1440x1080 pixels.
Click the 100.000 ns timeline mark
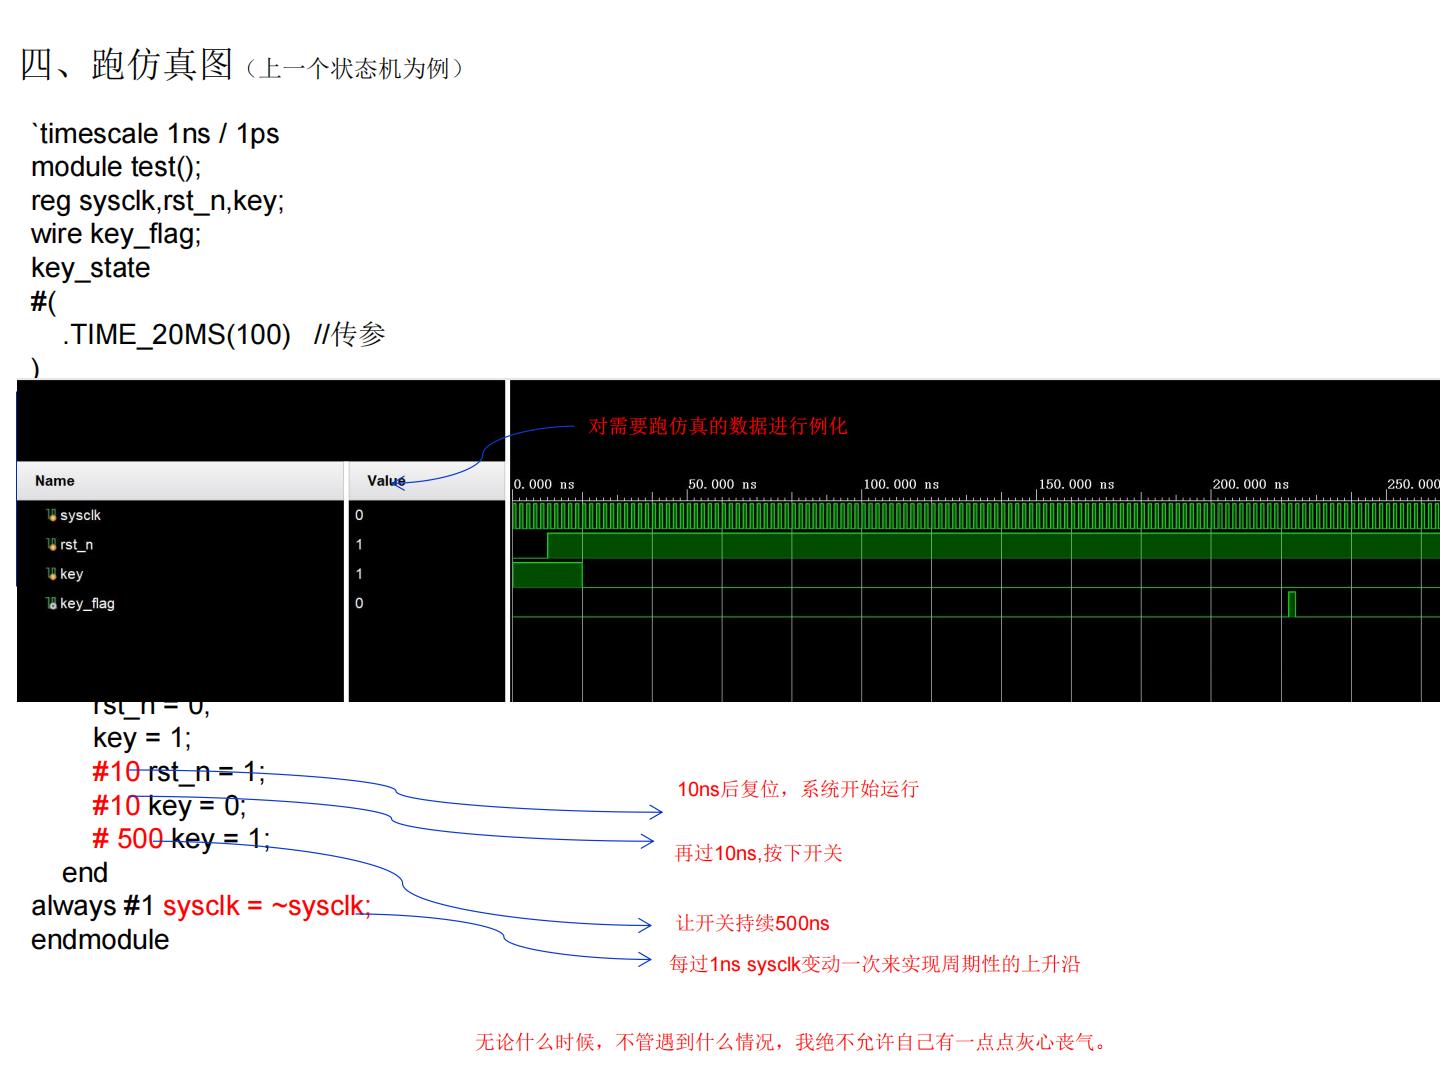[x=901, y=484]
